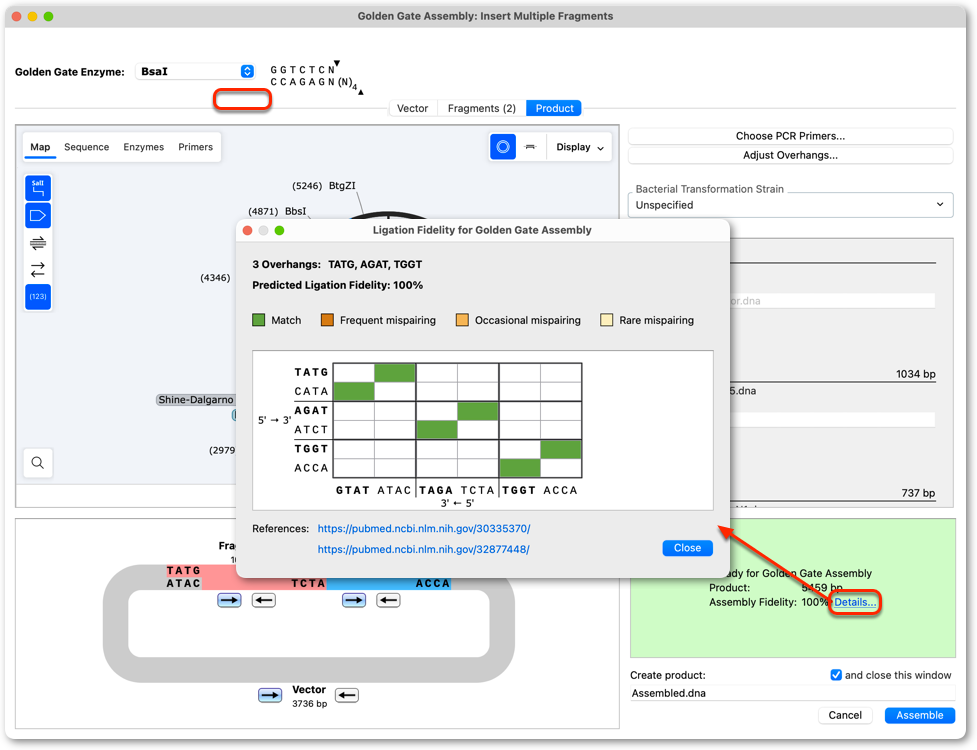Select the linear map view icon

(x=530, y=147)
